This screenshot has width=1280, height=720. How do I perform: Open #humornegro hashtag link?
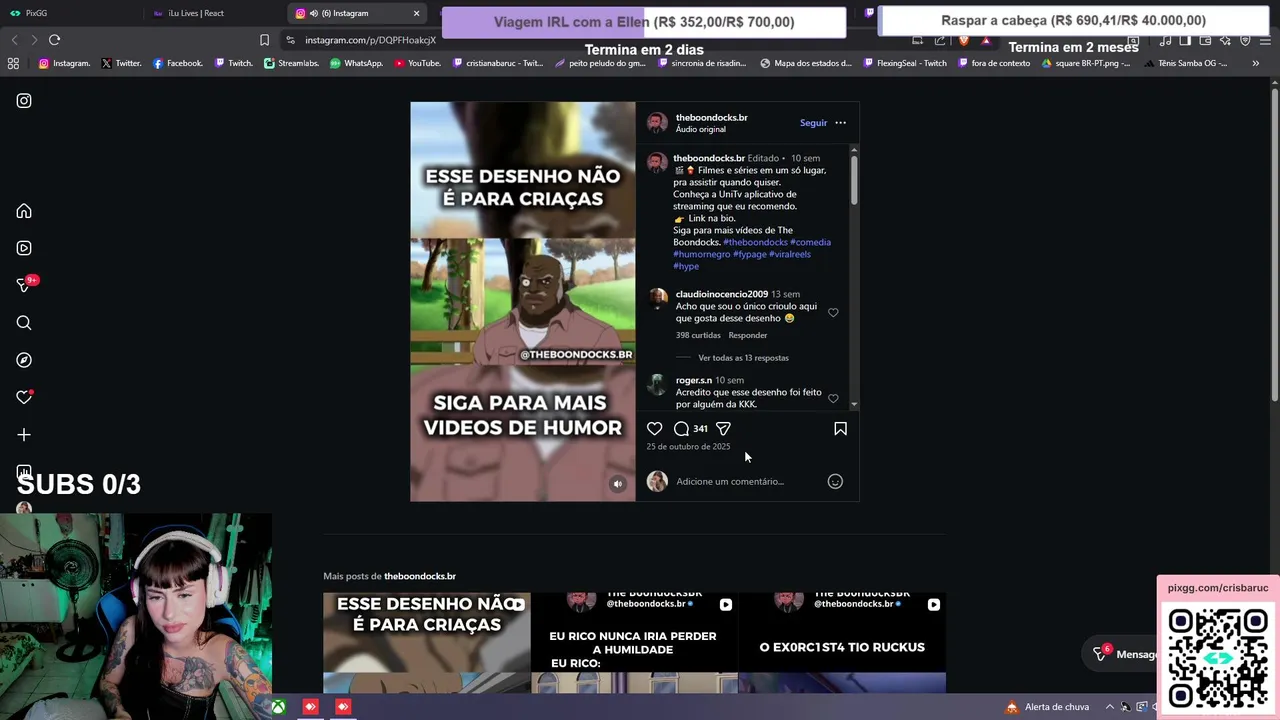tap(701, 254)
